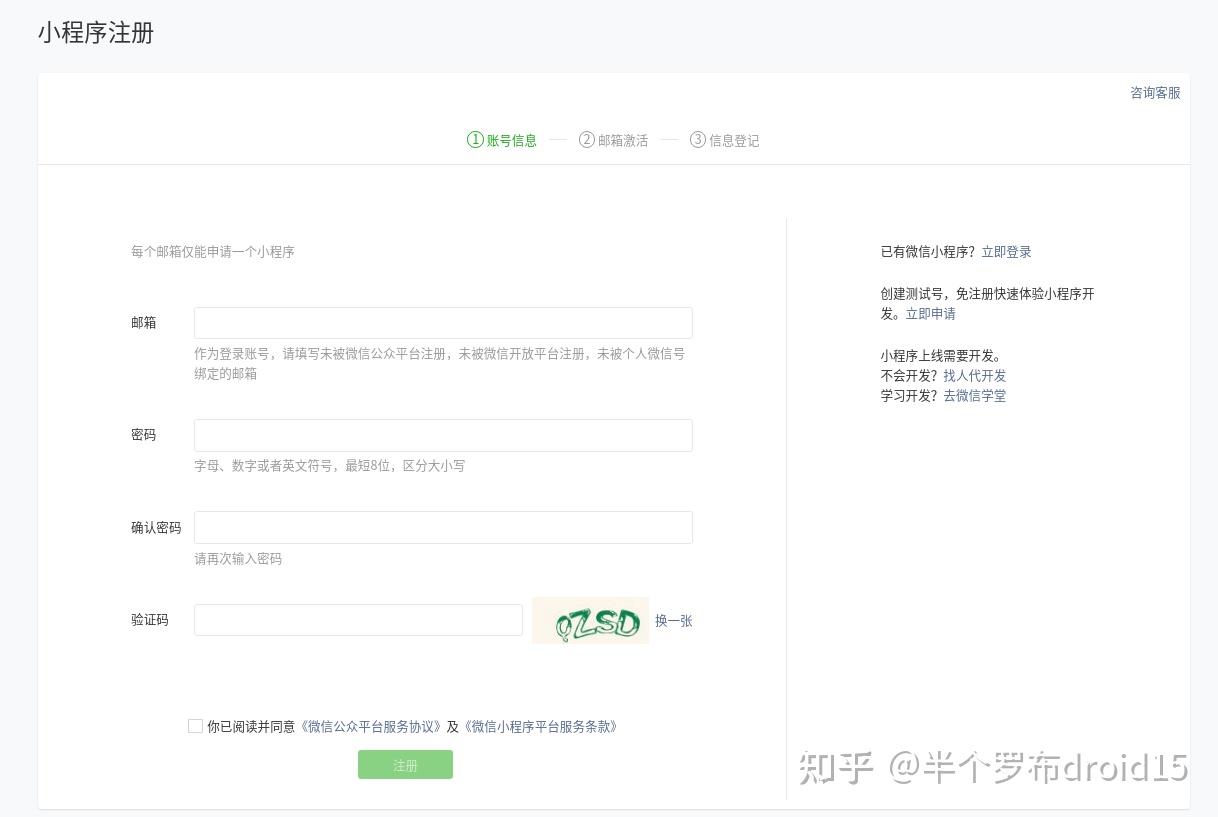The width and height of the screenshot is (1218, 817).
Task: Click the 信息登记 step three indicator
Action: coord(724,140)
